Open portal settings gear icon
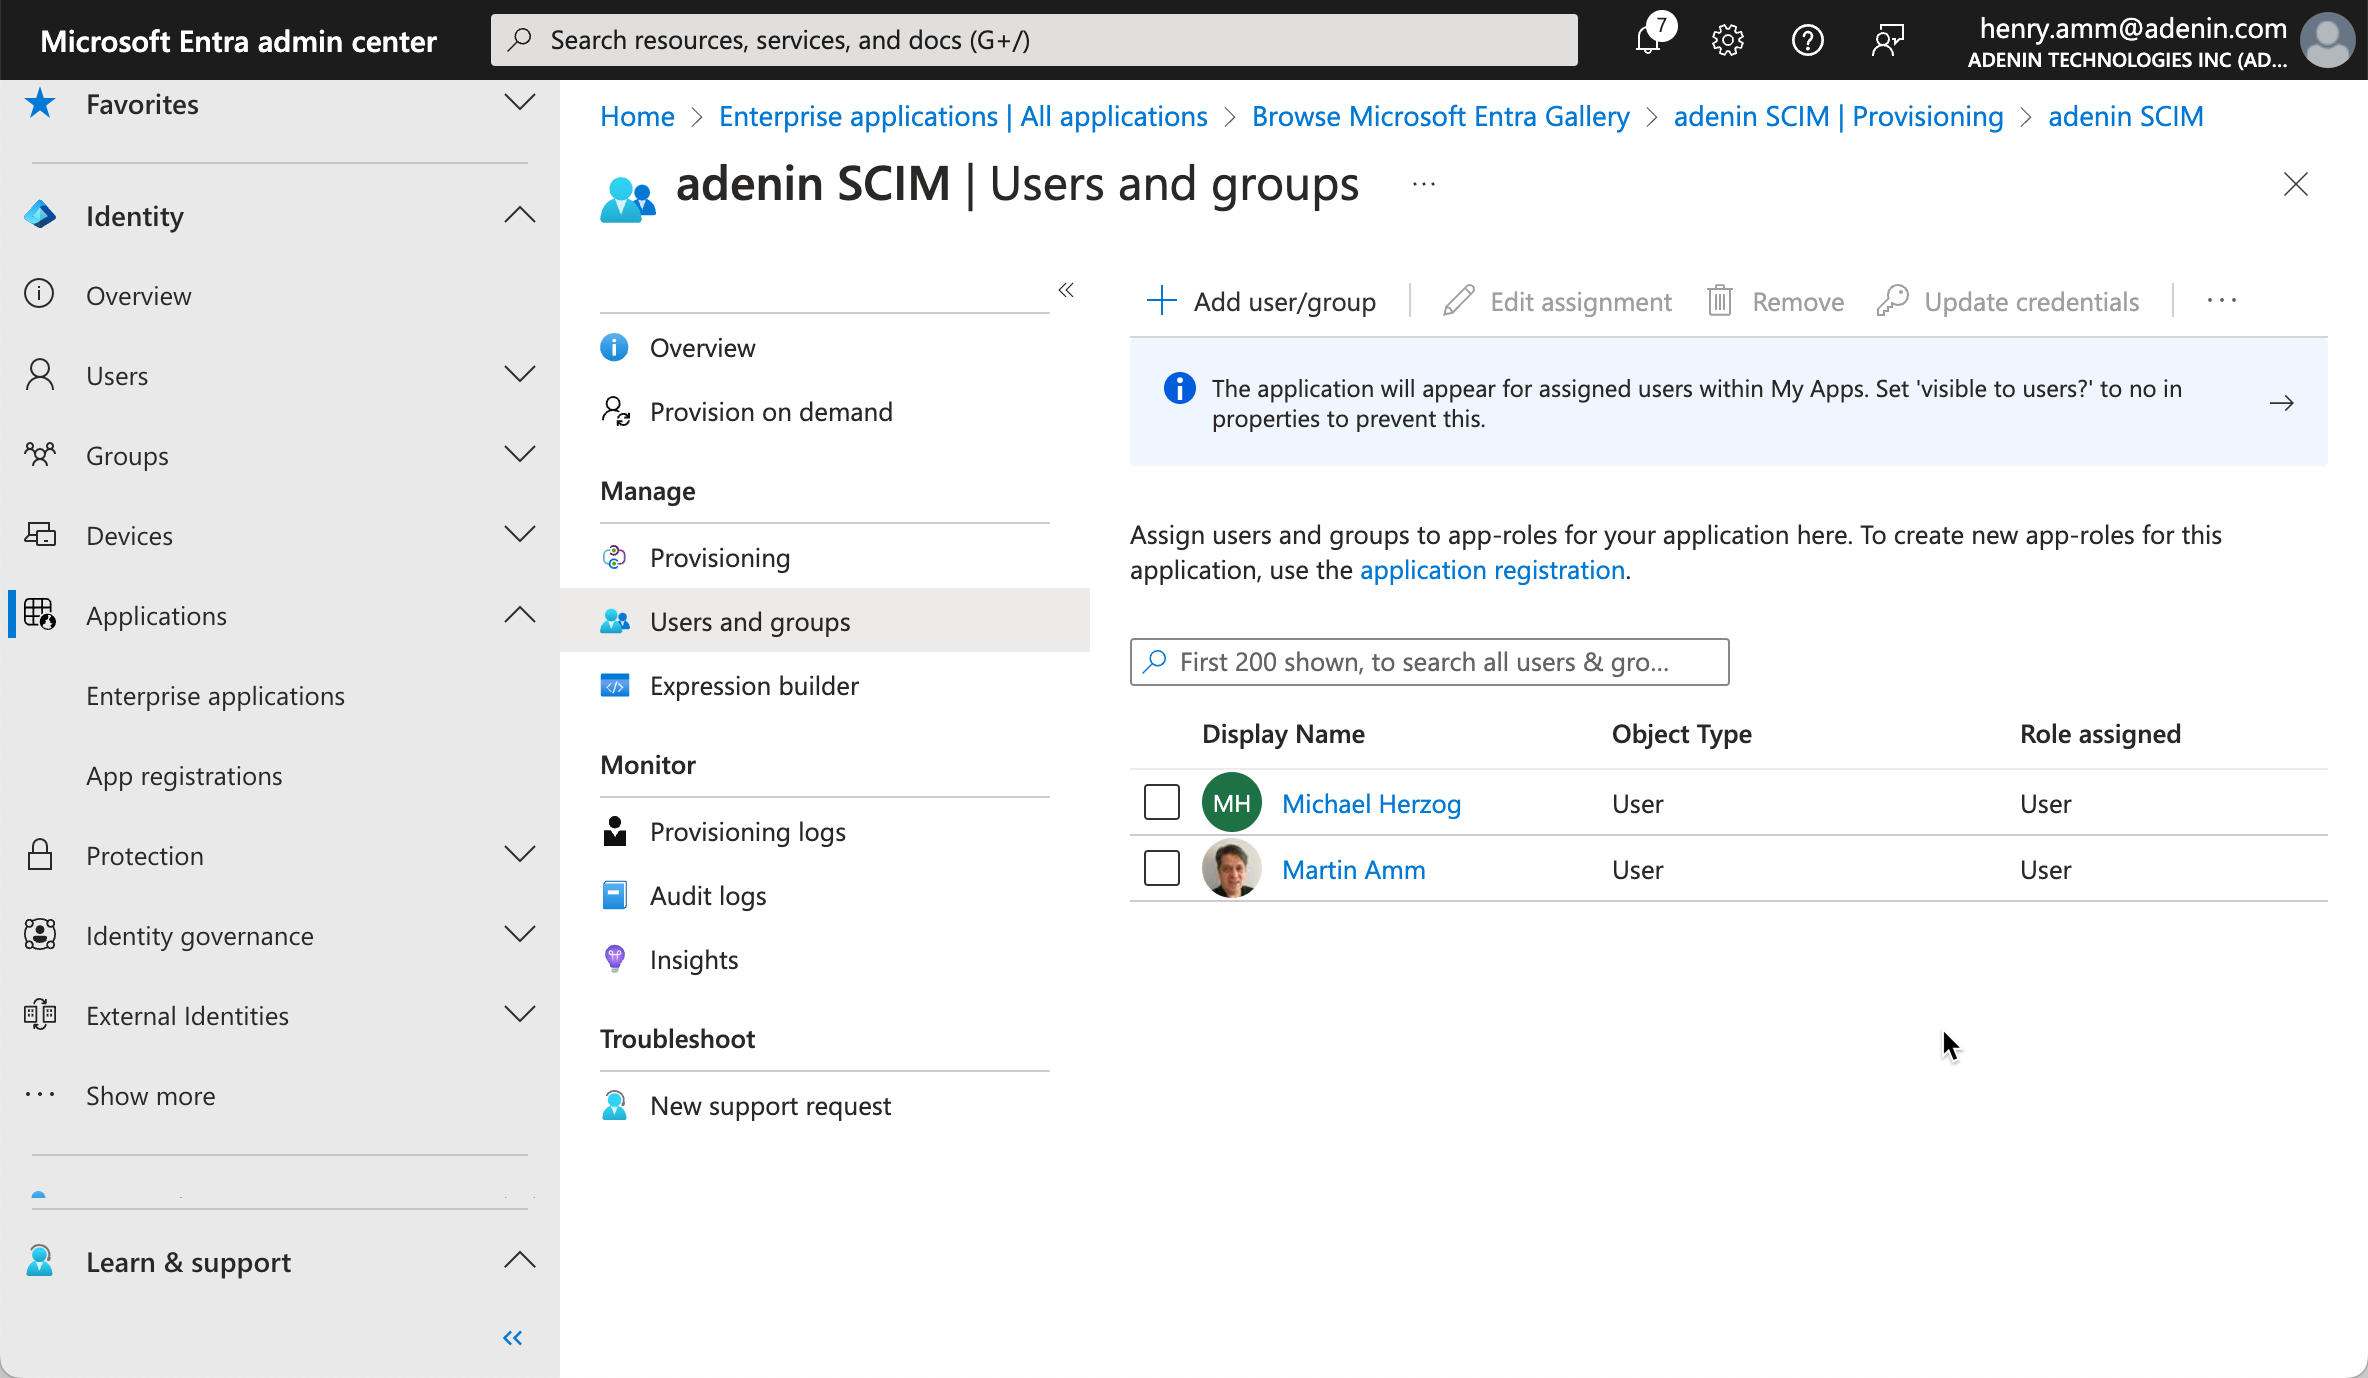The height and width of the screenshot is (1378, 2368). 1727,40
